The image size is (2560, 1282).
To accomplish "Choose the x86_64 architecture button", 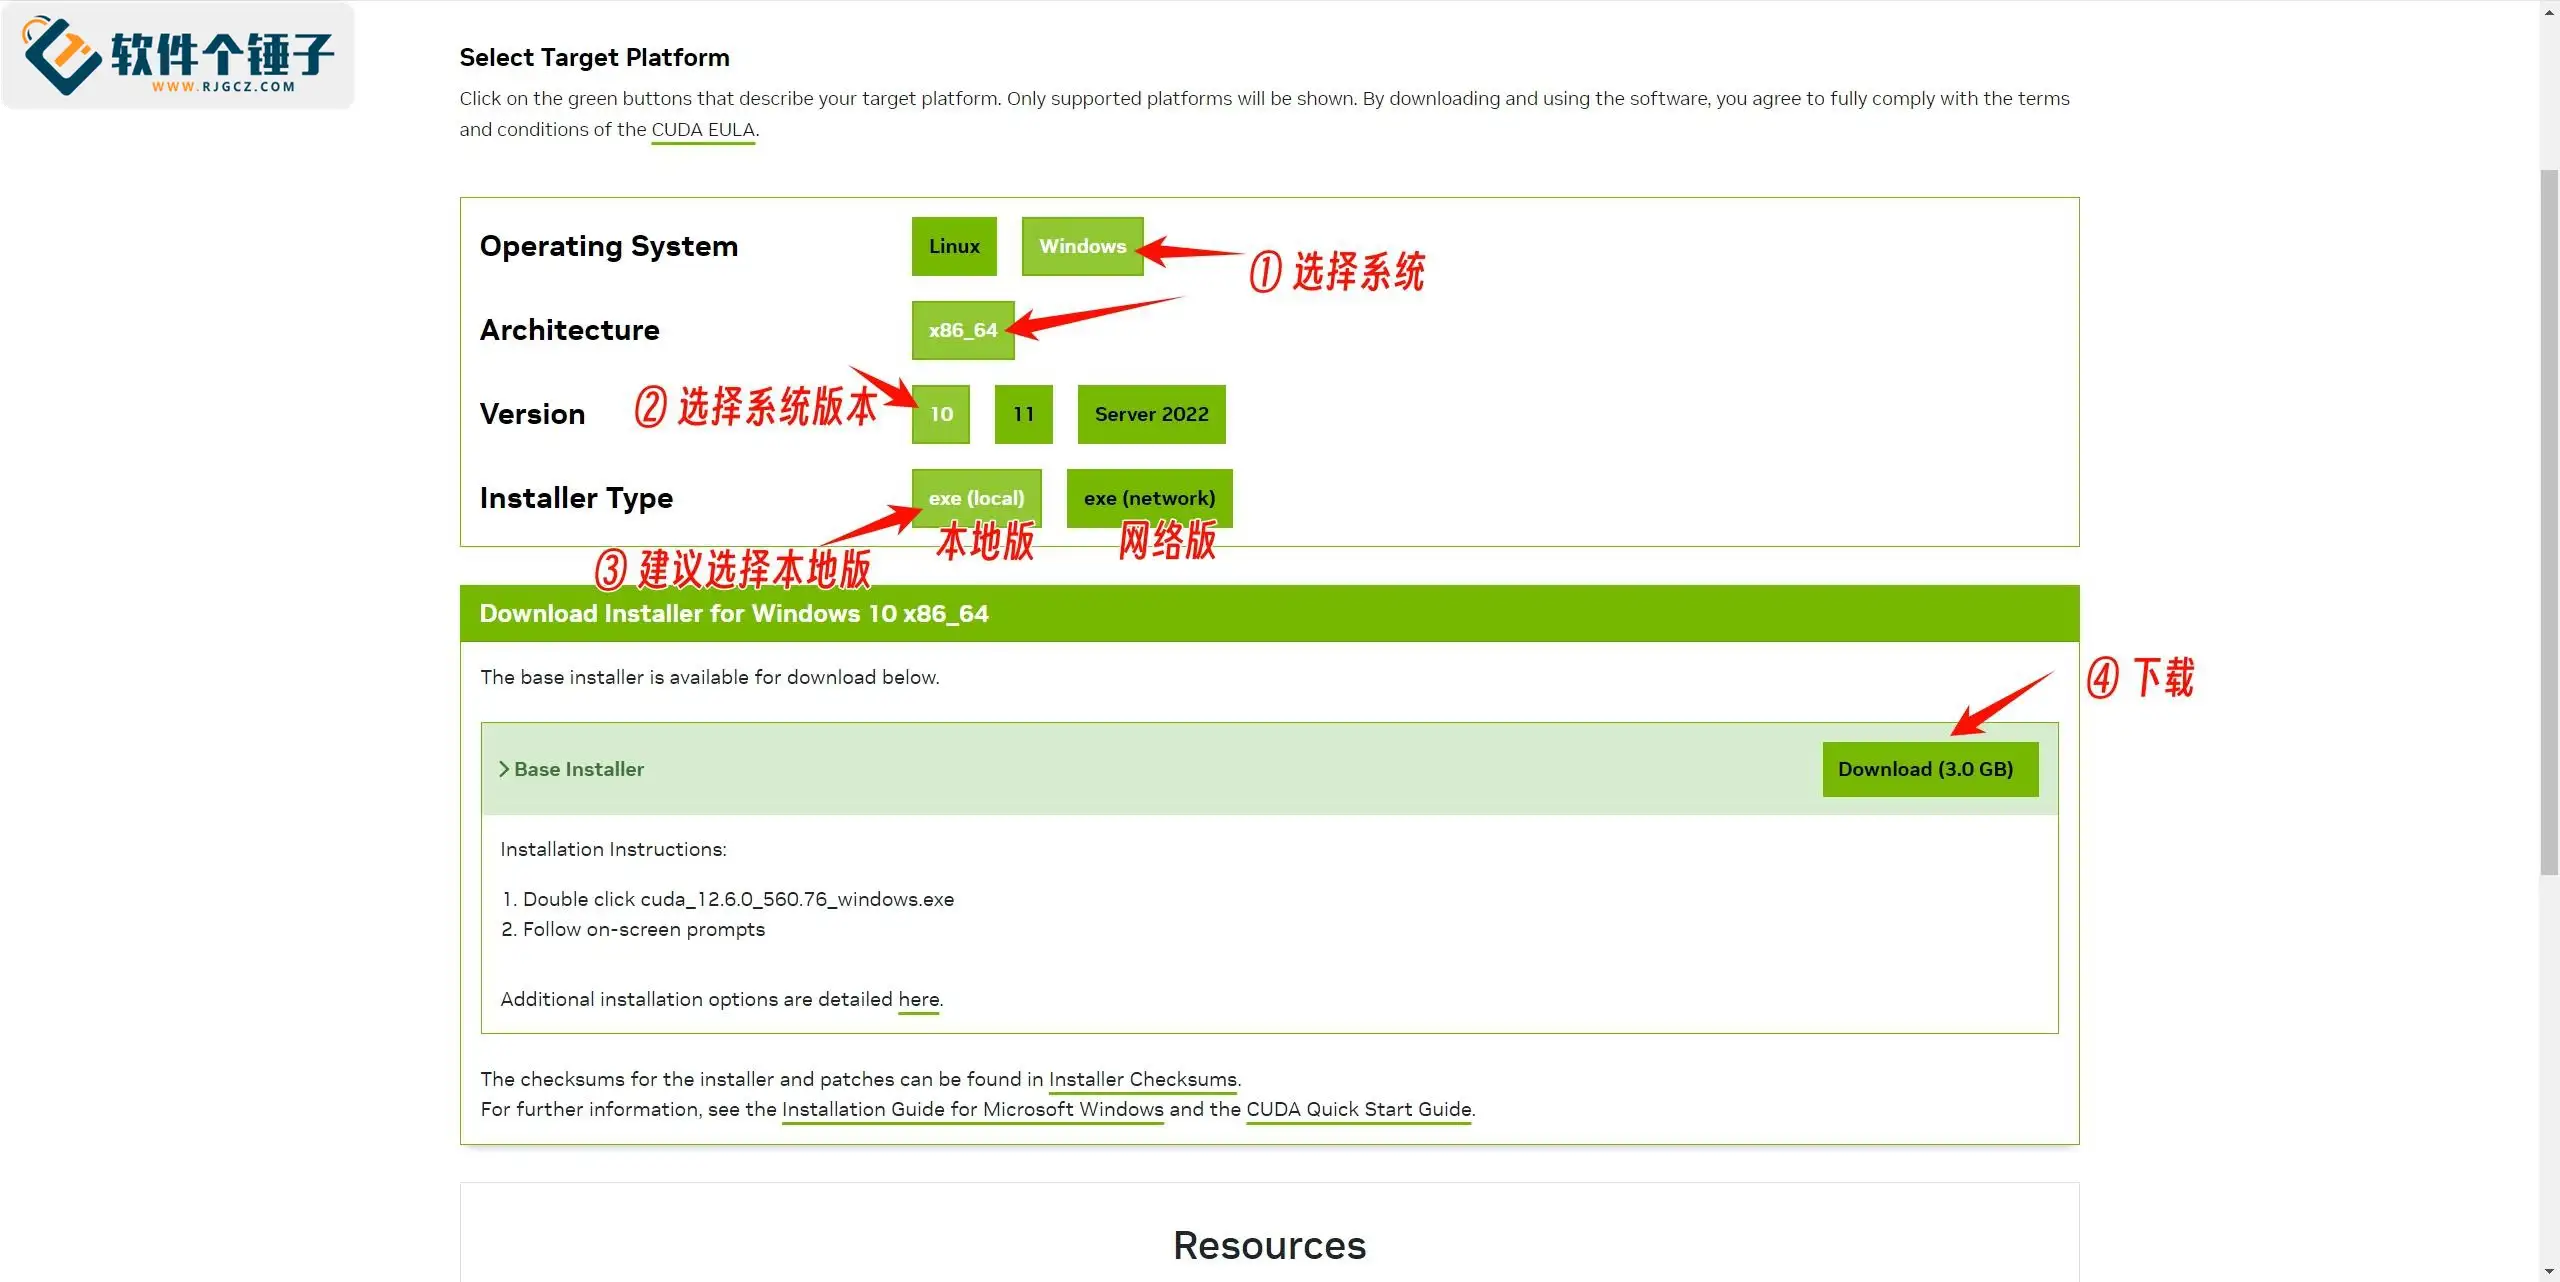I will pyautogui.click(x=963, y=330).
